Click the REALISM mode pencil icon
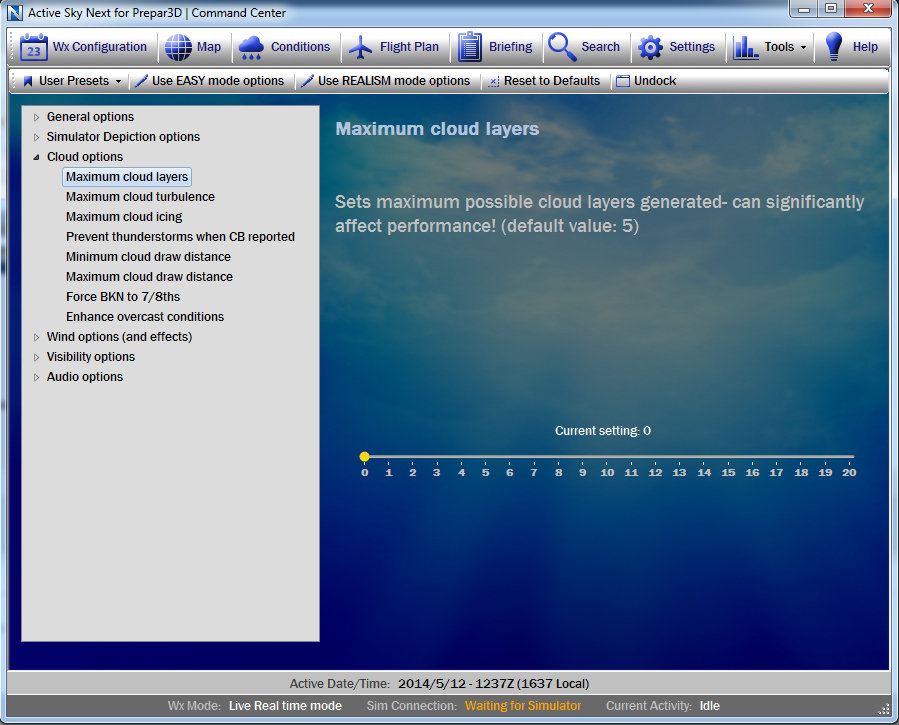The width and height of the screenshot is (899, 725). pos(307,81)
